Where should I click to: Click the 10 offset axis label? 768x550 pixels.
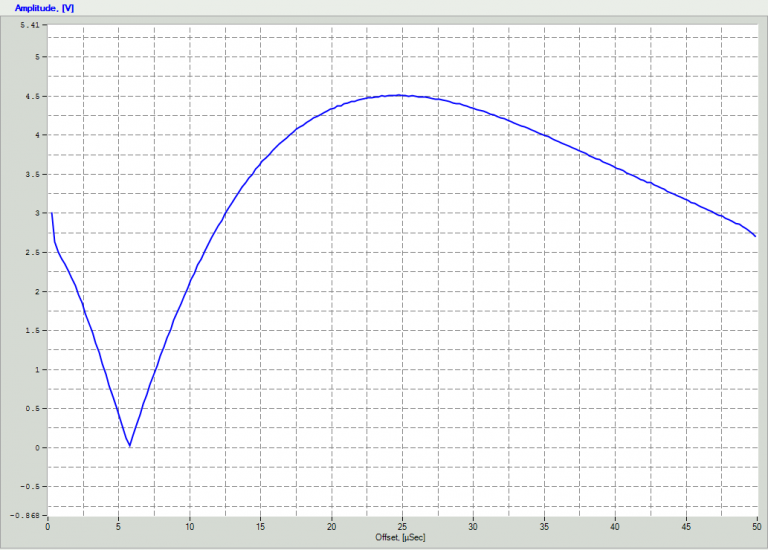coord(190,526)
